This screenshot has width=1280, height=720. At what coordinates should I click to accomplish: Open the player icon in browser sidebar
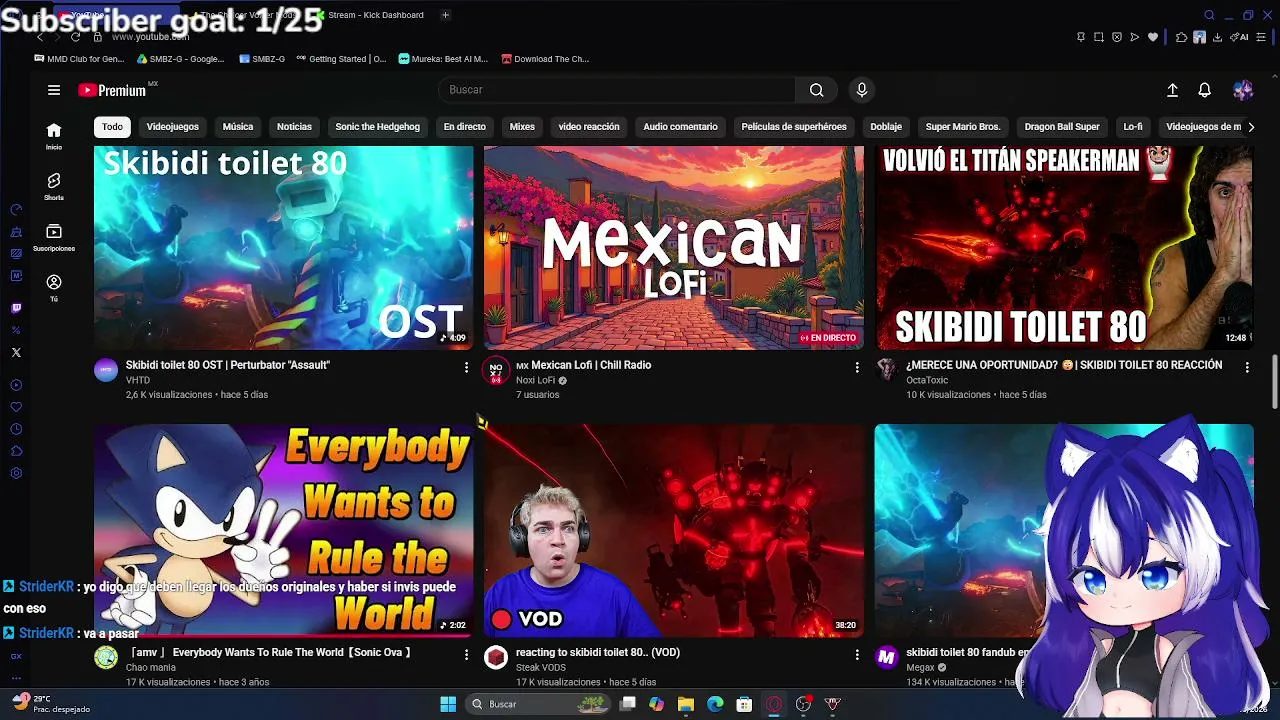point(16,385)
